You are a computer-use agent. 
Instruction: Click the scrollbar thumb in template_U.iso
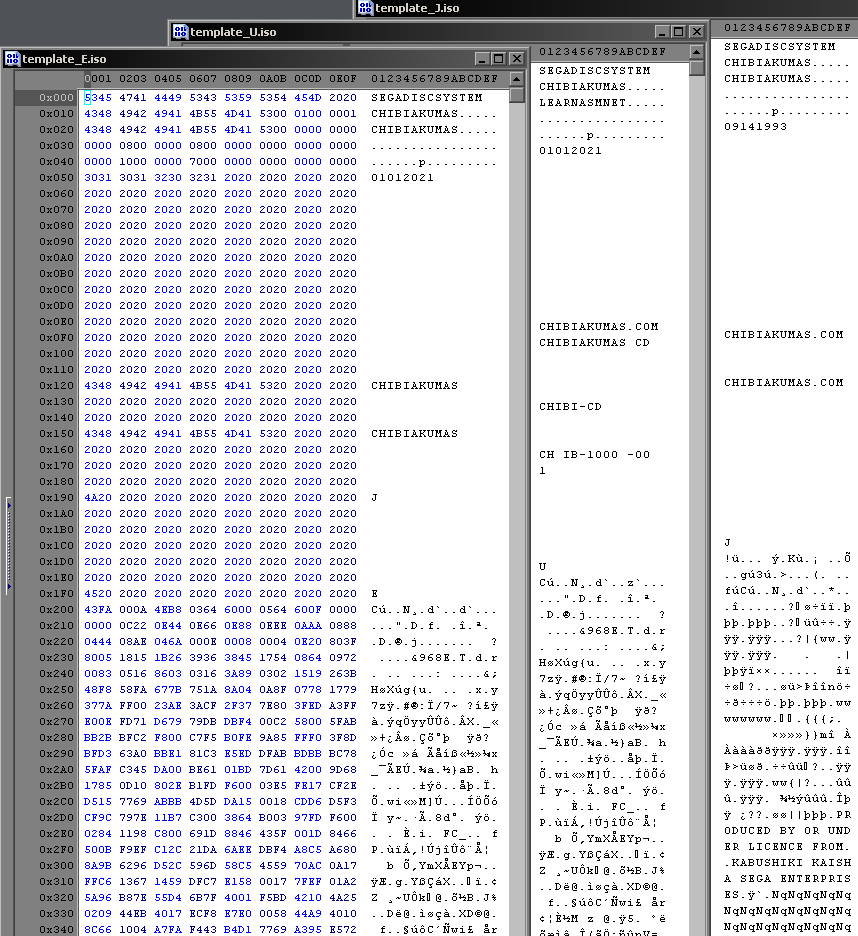(x=696, y=67)
